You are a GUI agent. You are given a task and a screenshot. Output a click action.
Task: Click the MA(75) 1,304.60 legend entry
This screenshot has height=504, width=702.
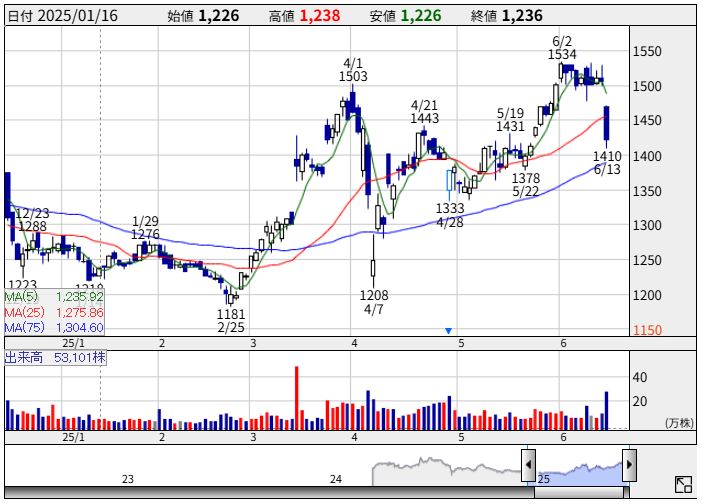(54, 328)
